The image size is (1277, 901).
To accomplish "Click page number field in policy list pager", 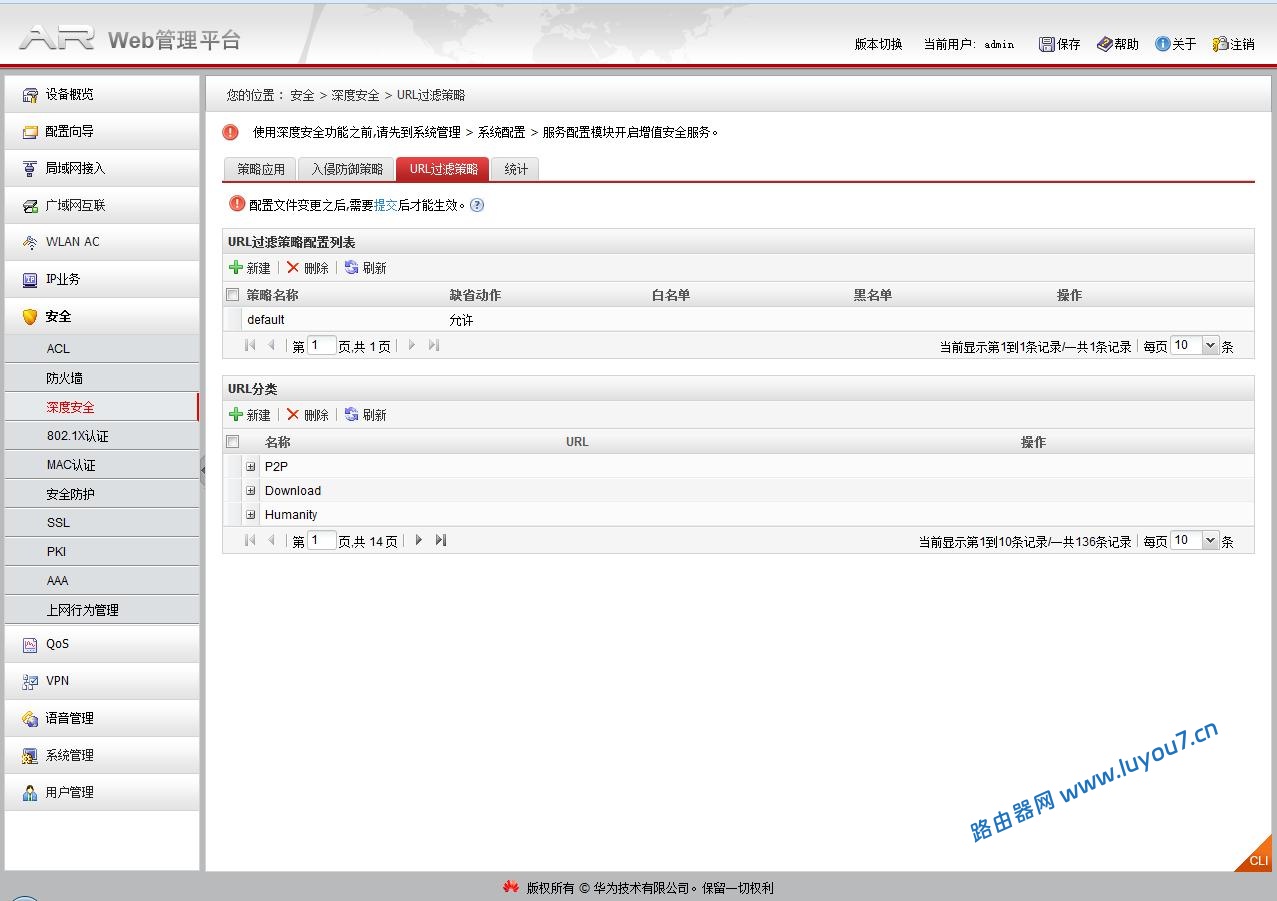I will point(322,345).
